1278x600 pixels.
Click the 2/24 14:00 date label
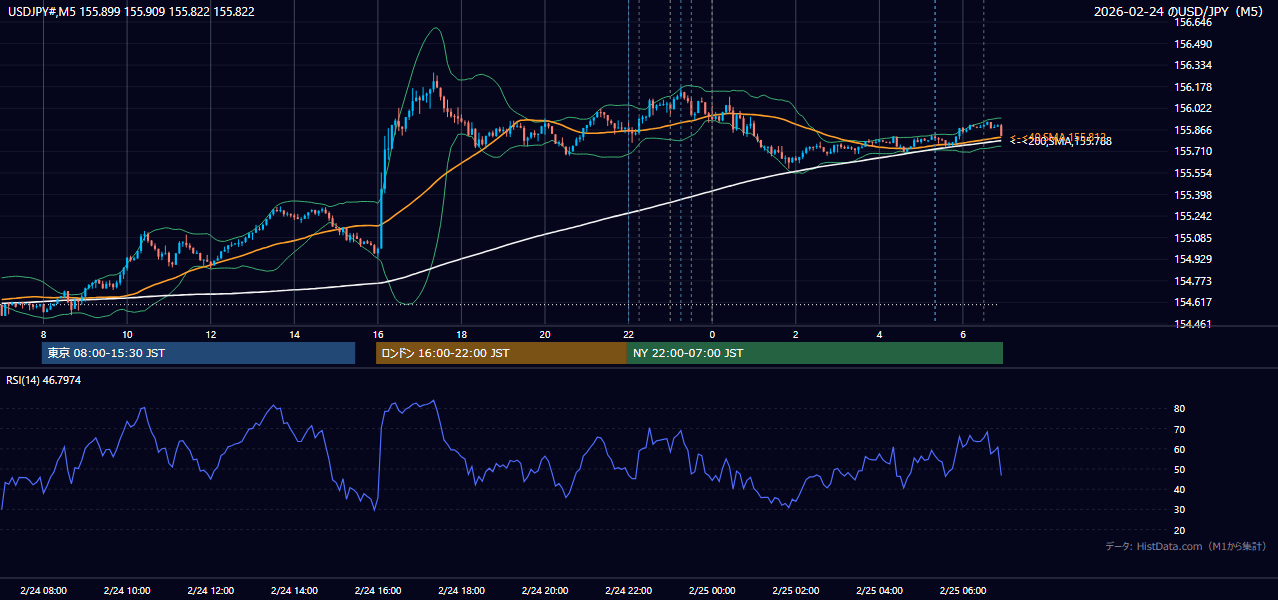click(294, 591)
